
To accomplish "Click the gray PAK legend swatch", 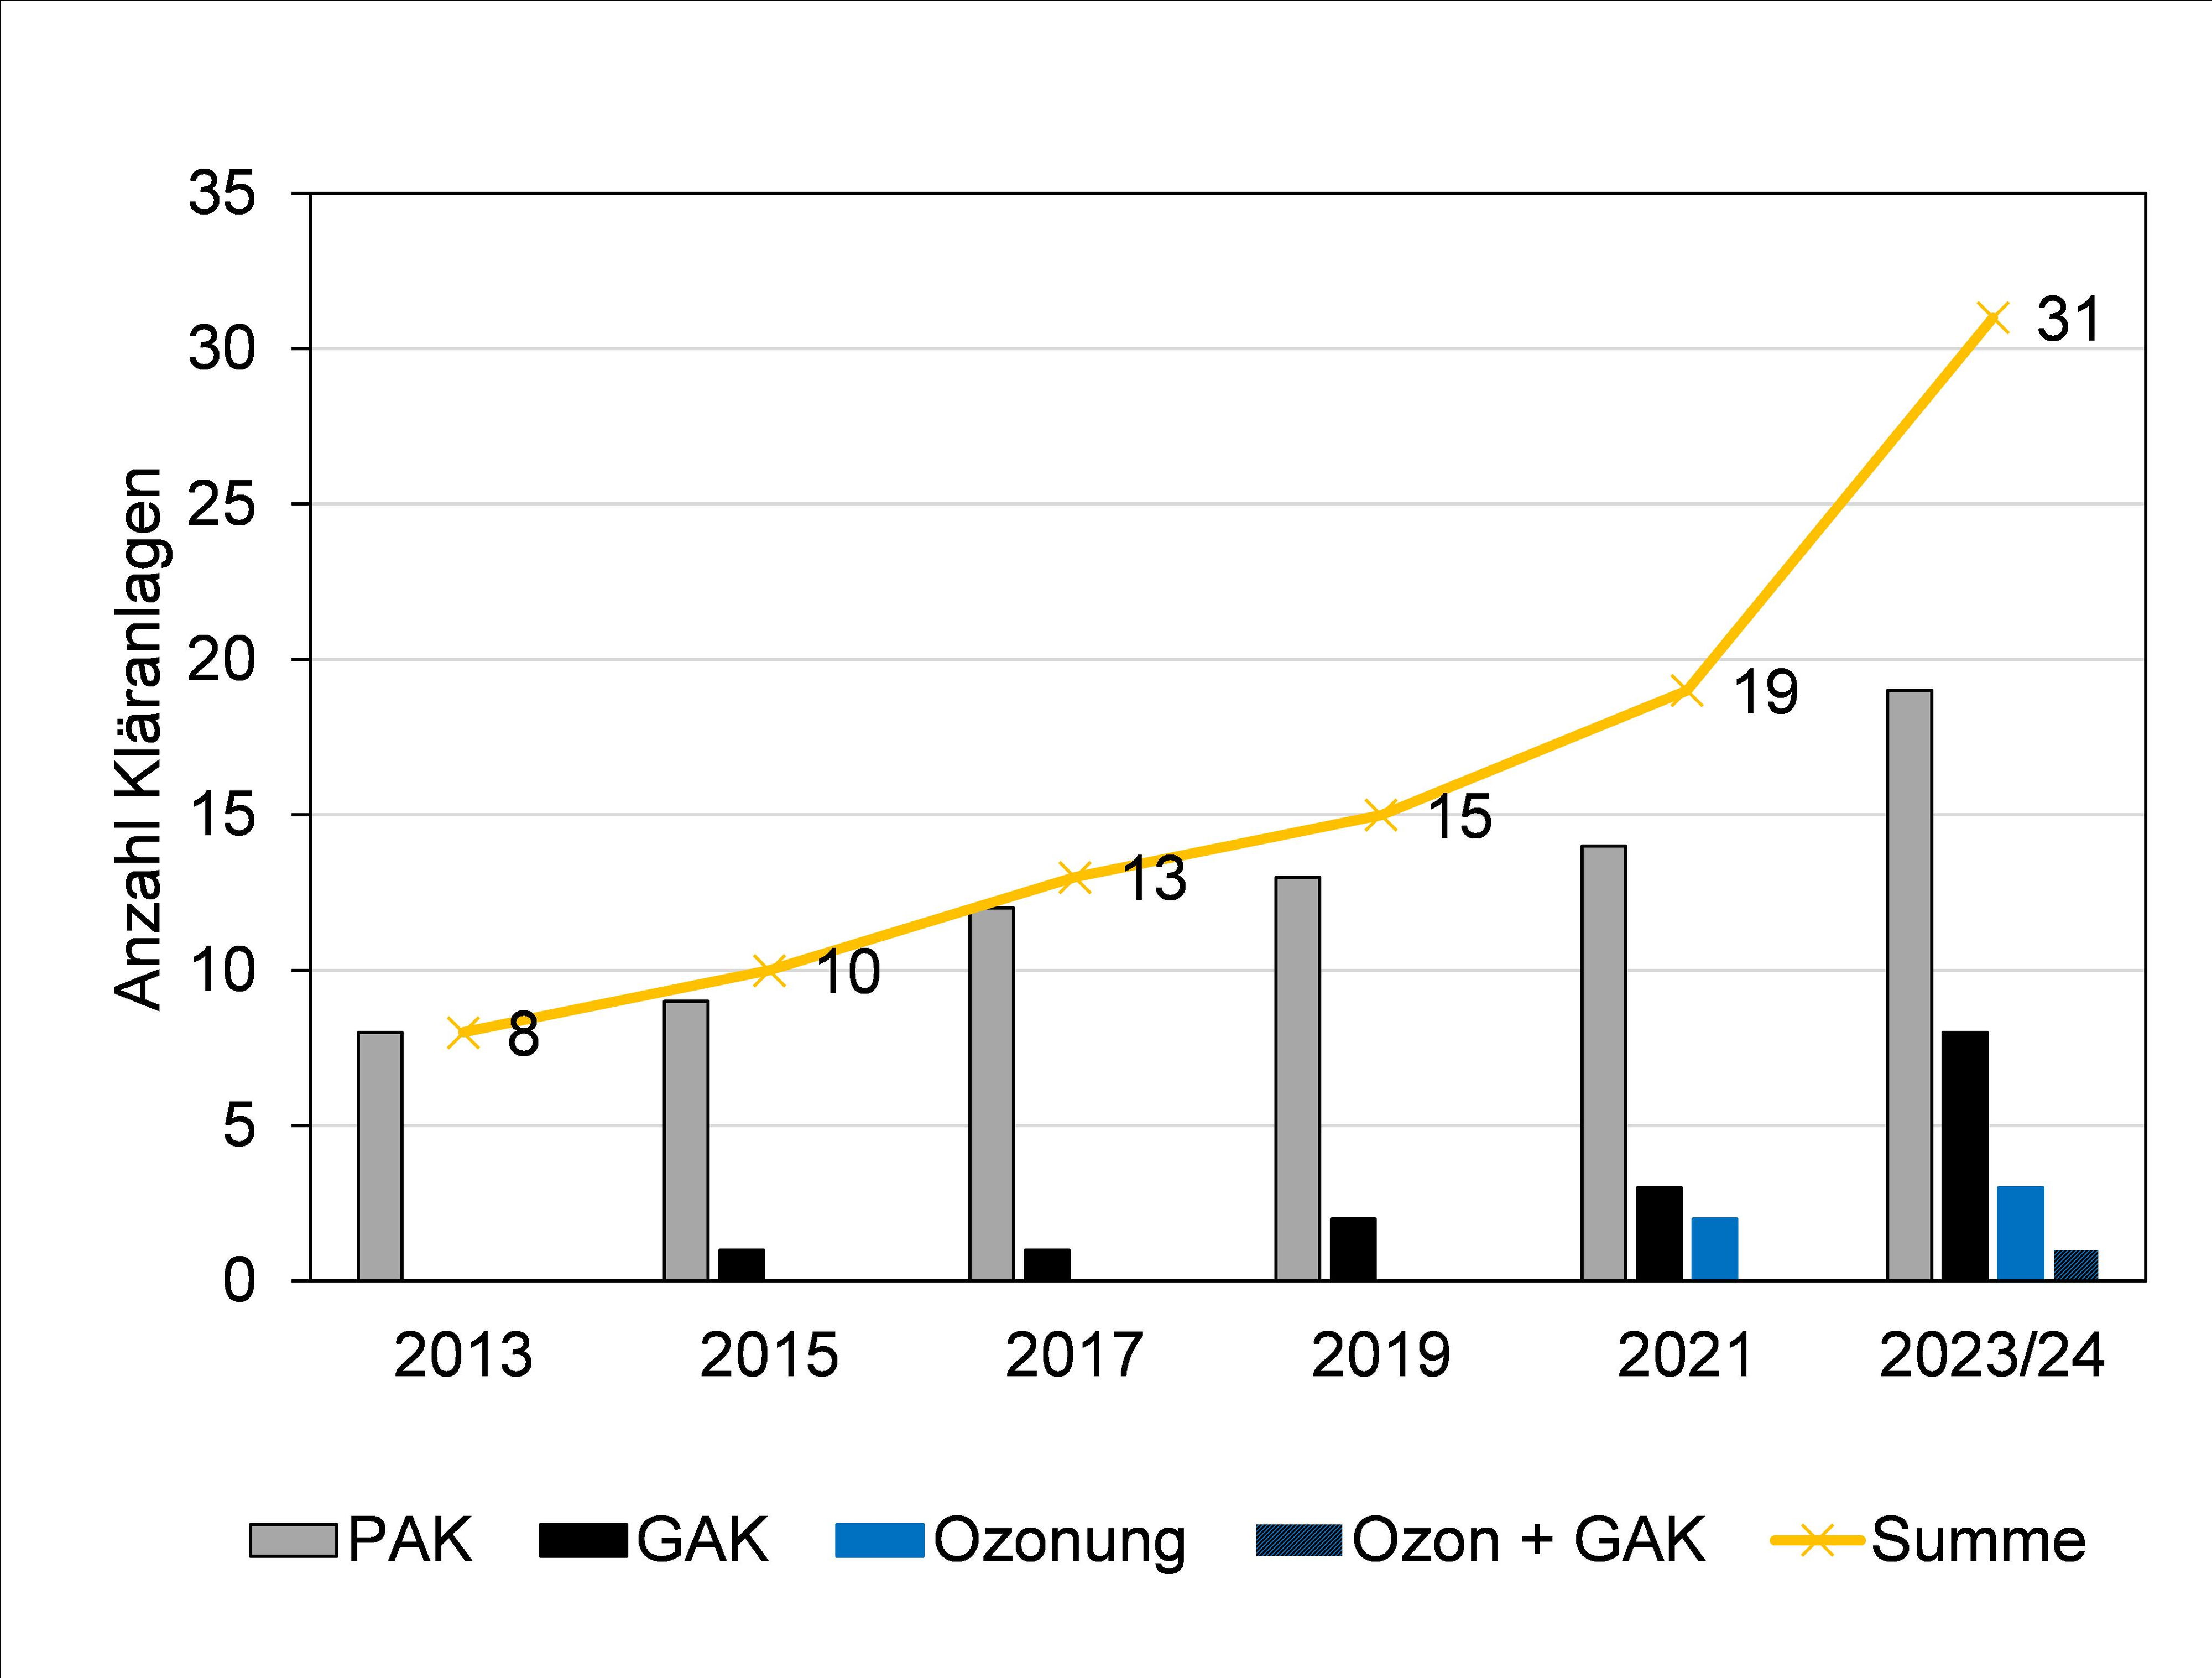I will click(293, 1541).
